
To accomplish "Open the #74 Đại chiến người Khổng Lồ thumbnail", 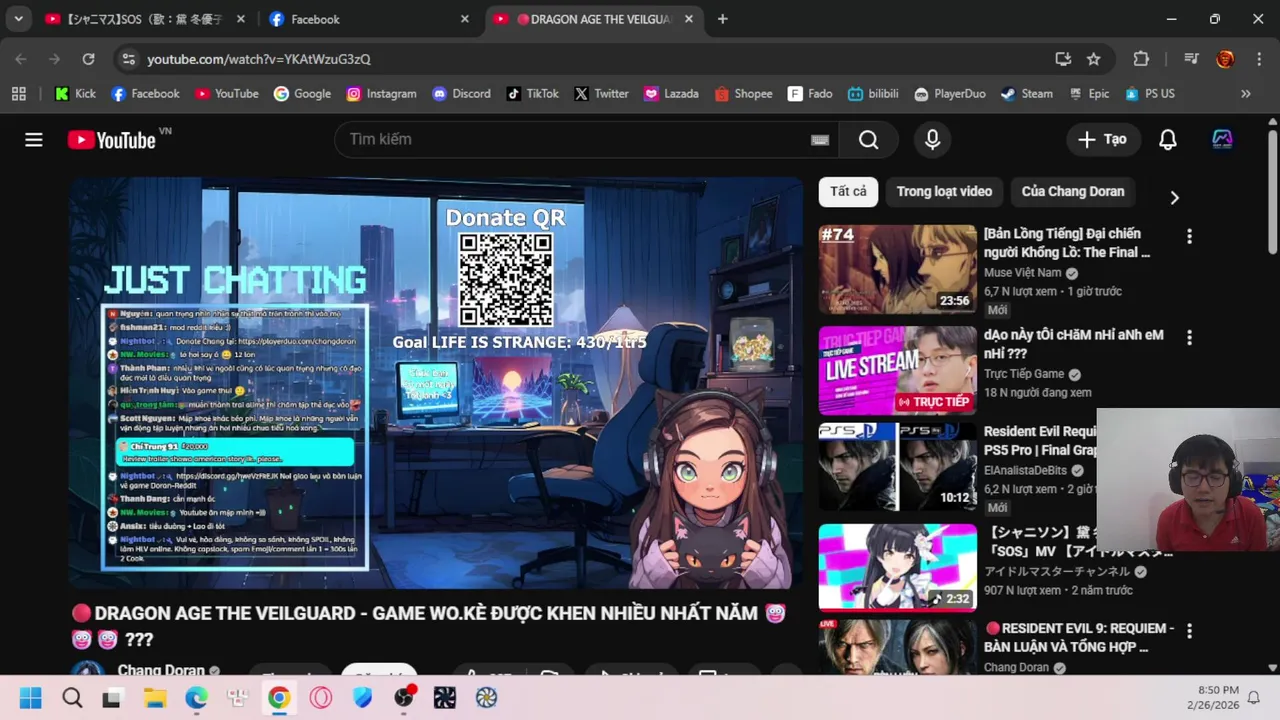I will (897, 269).
